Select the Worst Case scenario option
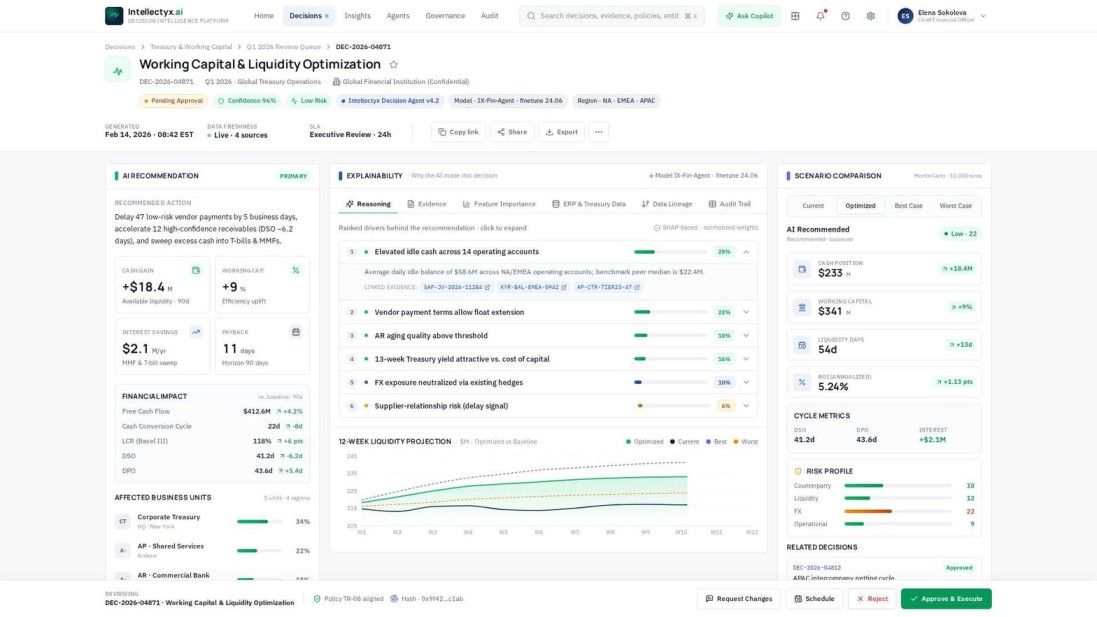Image resolution: width=1097 pixels, height=617 pixels. point(955,206)
